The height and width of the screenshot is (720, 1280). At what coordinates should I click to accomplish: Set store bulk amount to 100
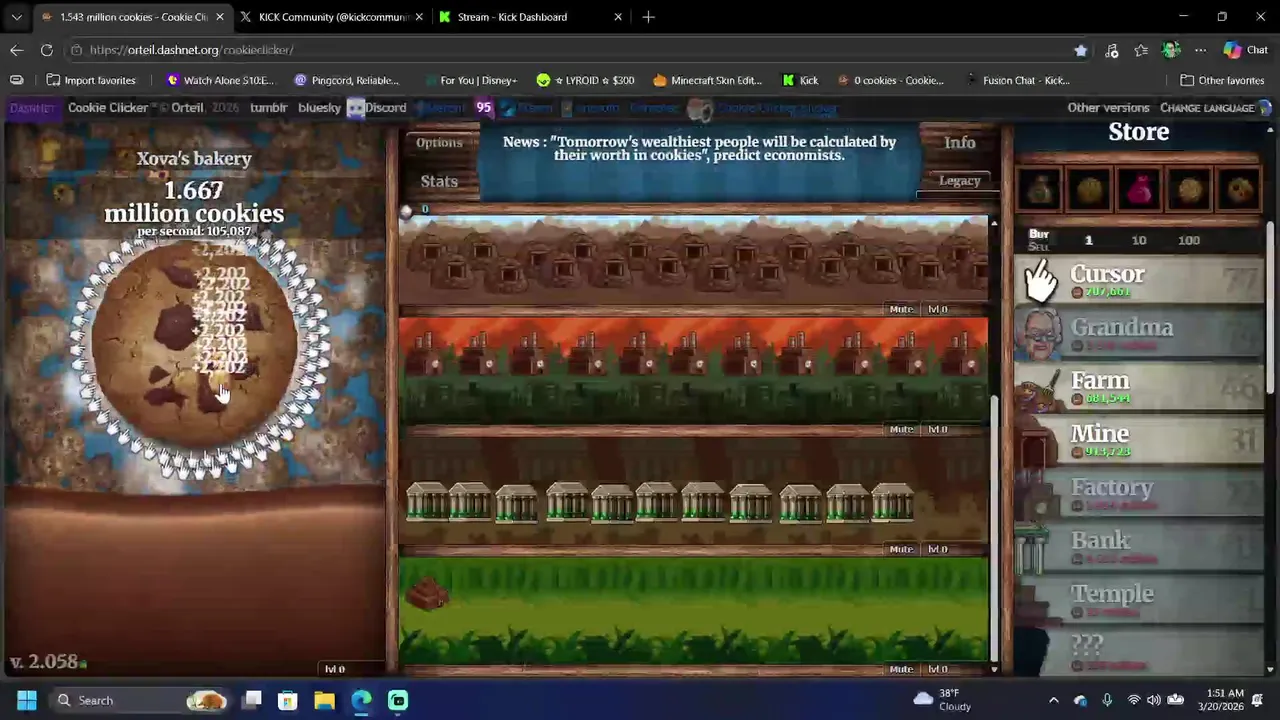[1189, 240]
